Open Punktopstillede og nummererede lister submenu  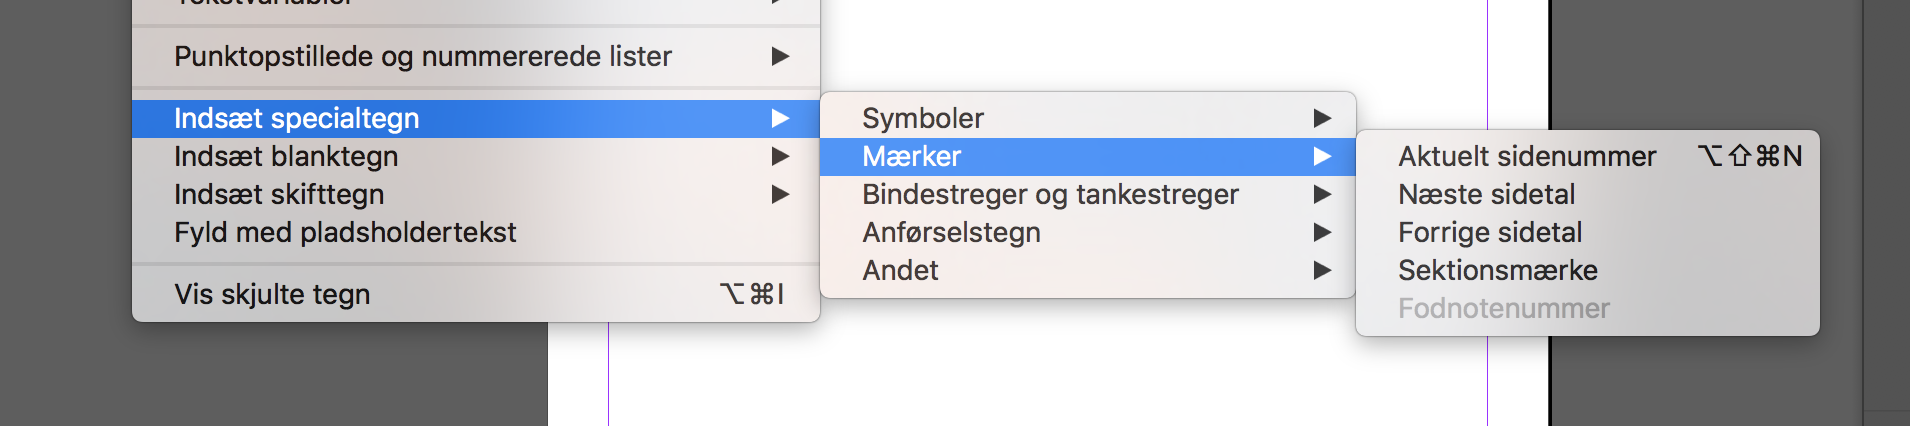[422, 57]
